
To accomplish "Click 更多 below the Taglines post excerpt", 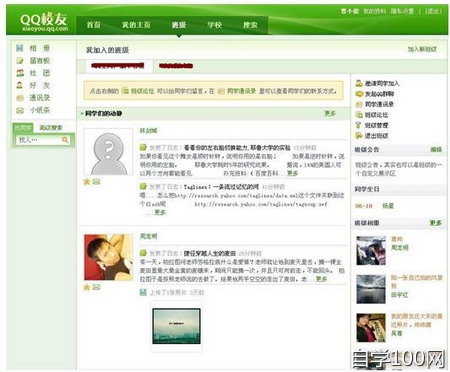I will pyautogui.click(x=160, y=212).
